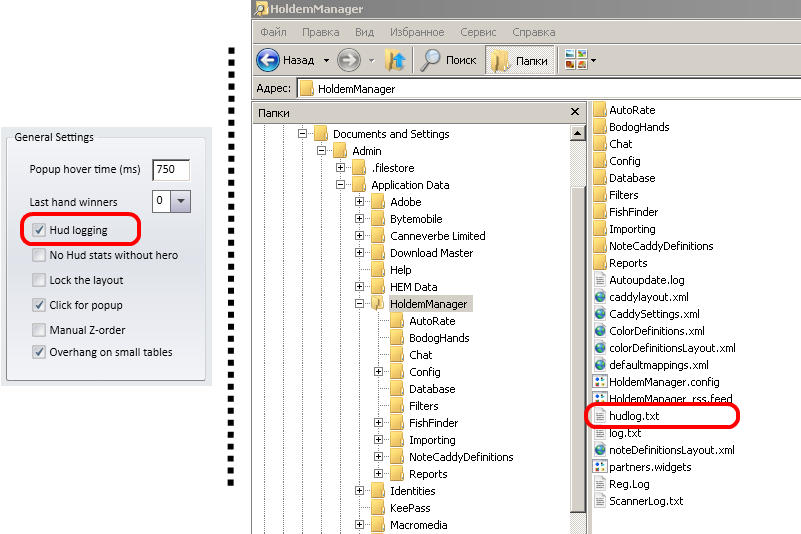801x534 pixels.
Task: Expand the Config subfolder tree node
Action: click(x=379, y=372)
